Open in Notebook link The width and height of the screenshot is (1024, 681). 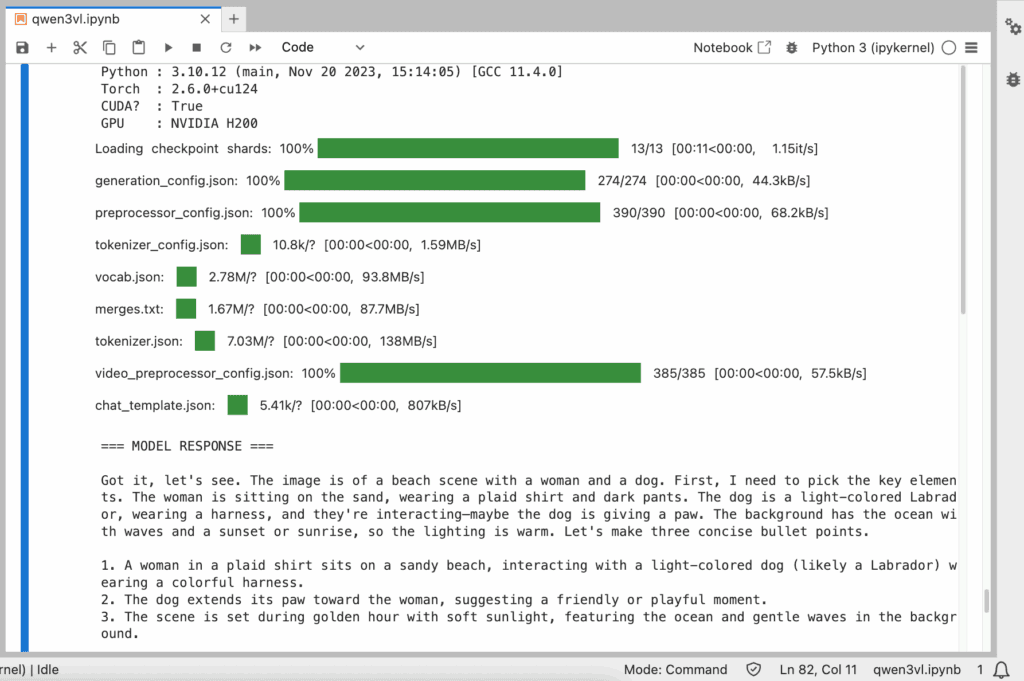click(x=732, y=47)
